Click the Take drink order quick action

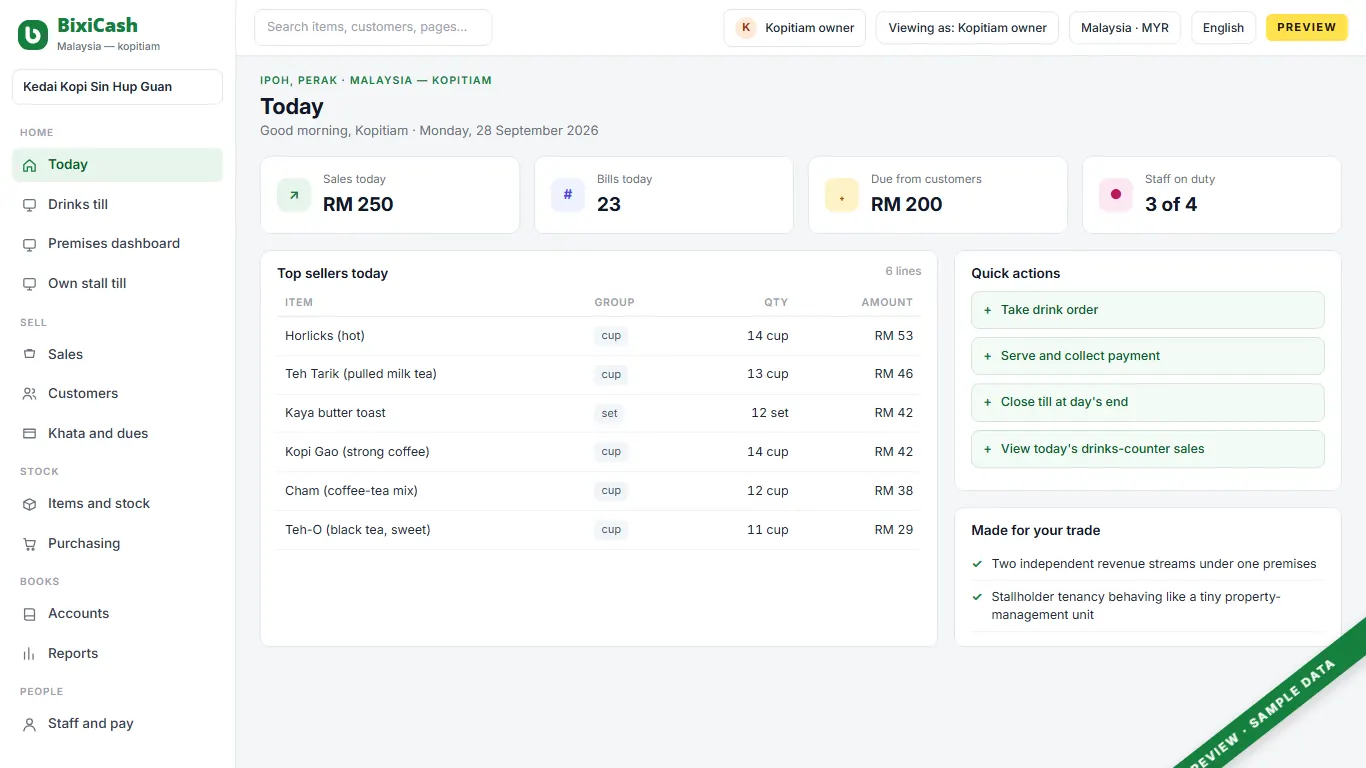[x=1148, y=310]
